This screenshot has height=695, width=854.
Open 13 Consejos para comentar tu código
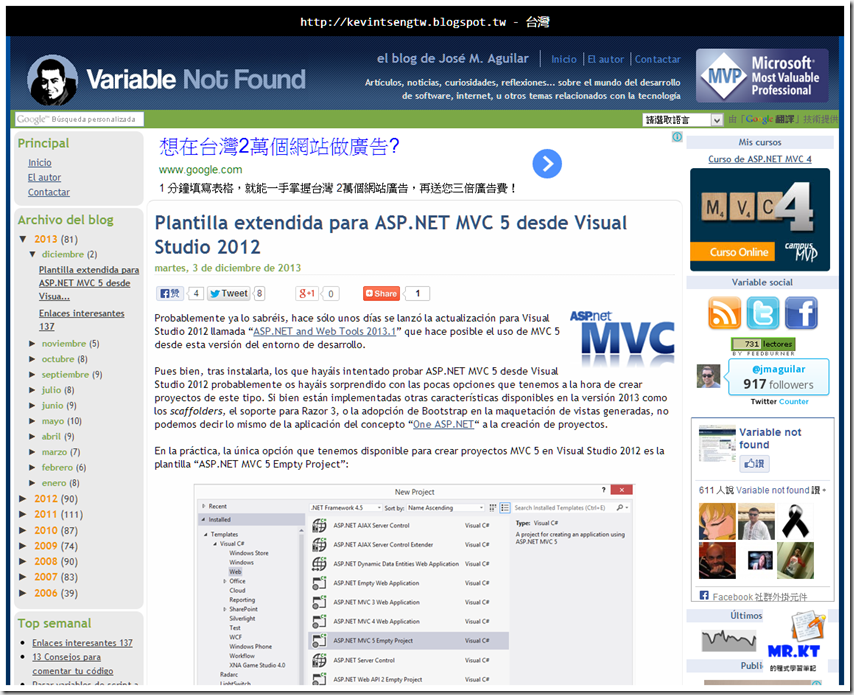tap(72, 664)
